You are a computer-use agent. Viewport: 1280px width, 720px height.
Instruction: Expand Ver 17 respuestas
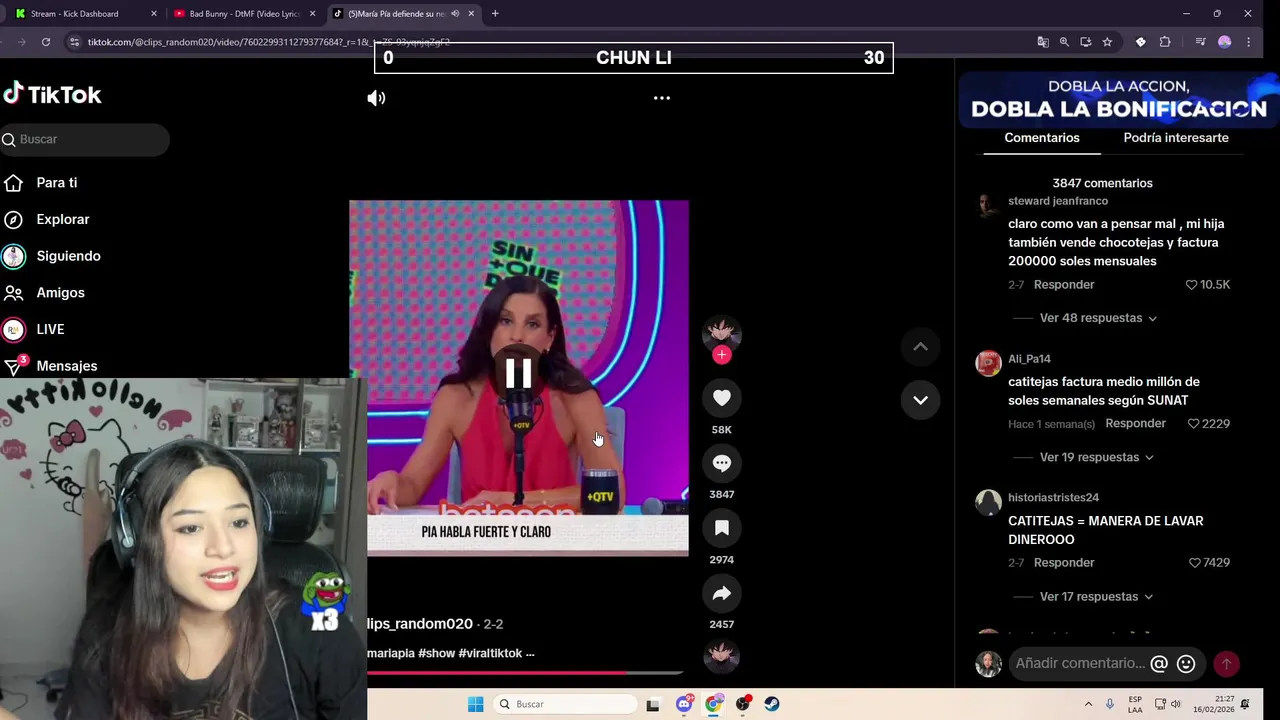(1098, 596)
